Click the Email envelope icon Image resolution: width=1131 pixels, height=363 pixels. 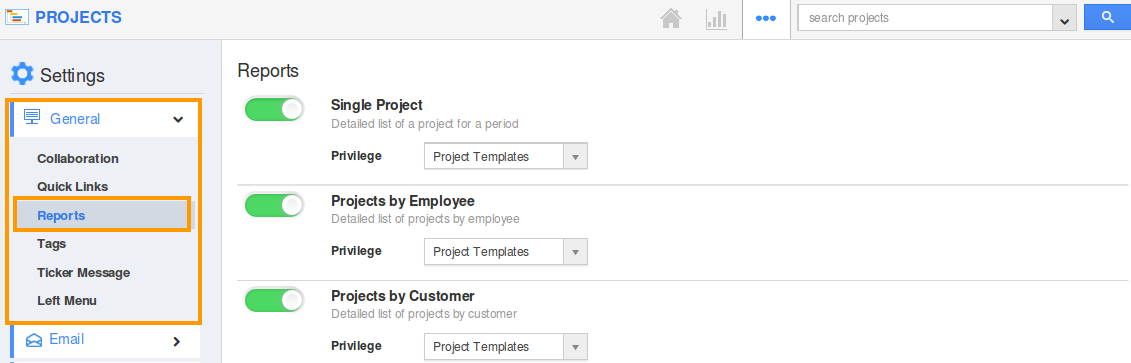point(34,340)
